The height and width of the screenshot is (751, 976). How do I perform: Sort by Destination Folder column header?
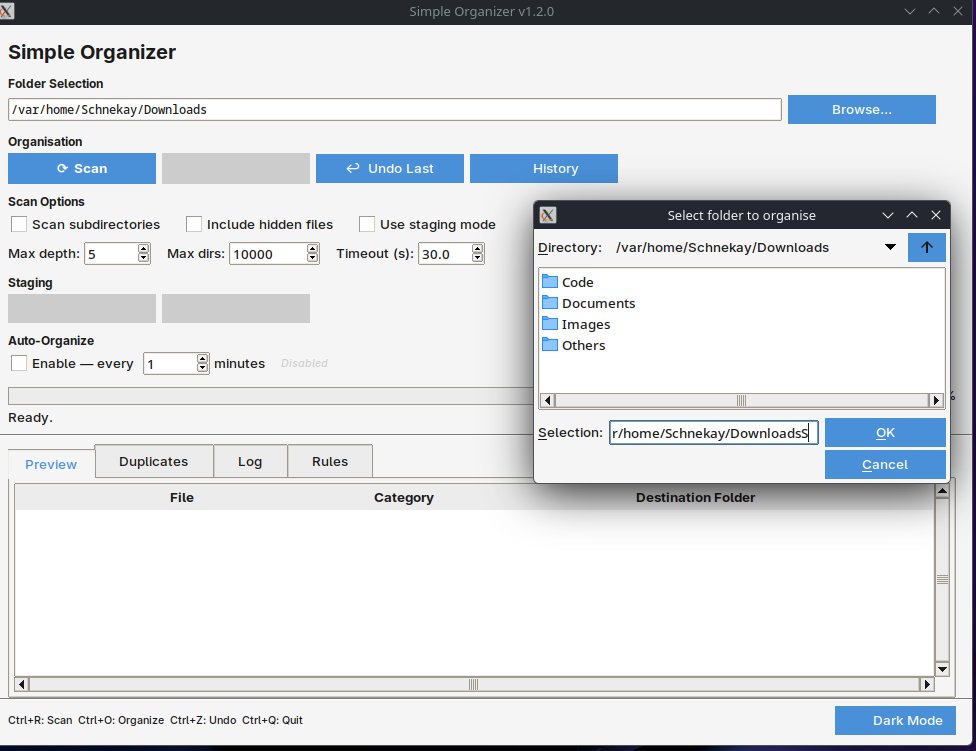pos(695,497)
